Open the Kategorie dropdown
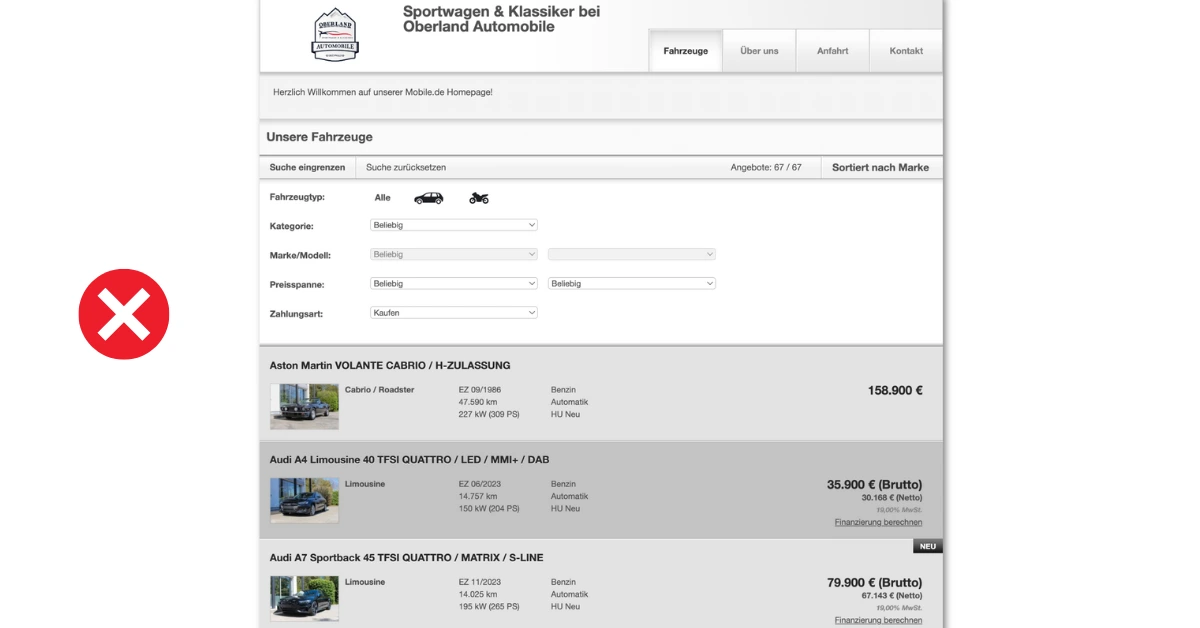Screen dimensions: 1200x628 [x=453, y=224]
